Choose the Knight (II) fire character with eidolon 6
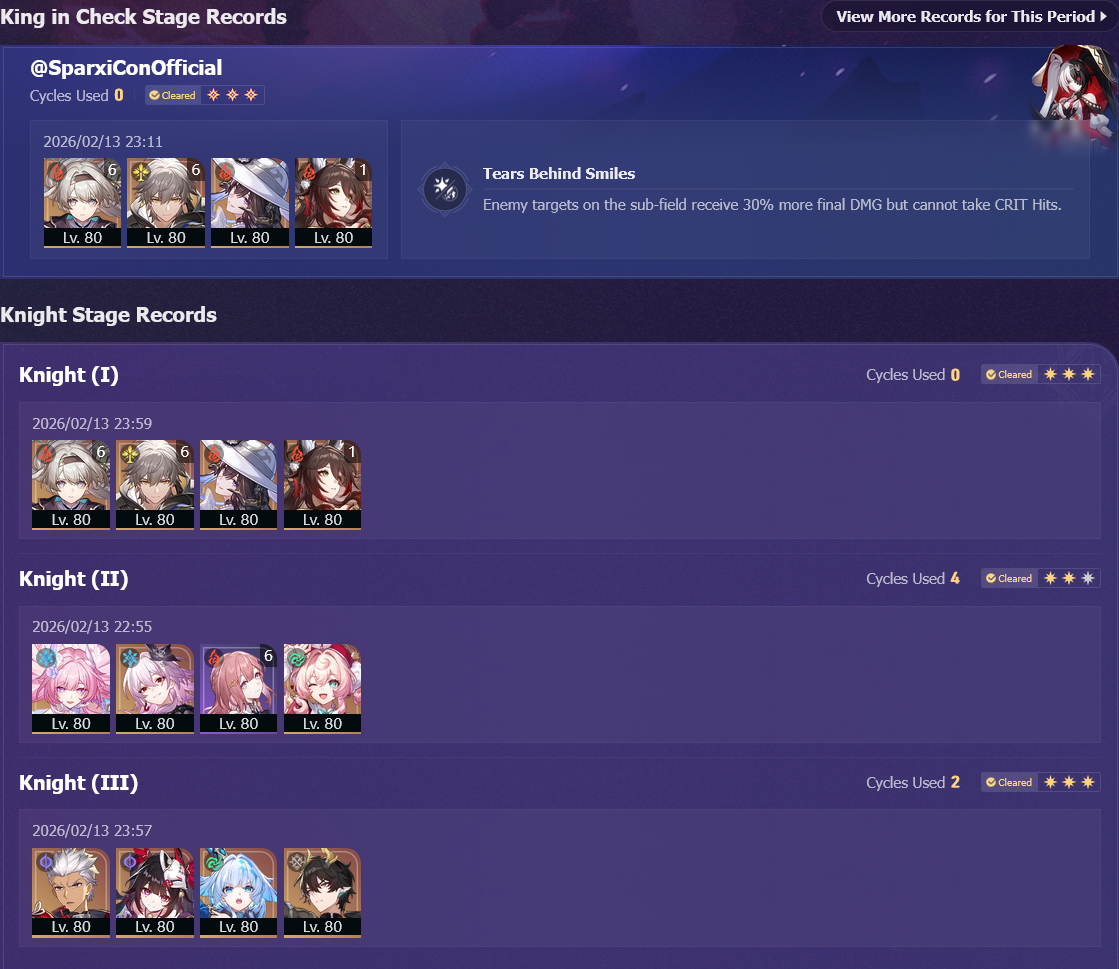The image size is (1119, 969). [x=238, y=689]
